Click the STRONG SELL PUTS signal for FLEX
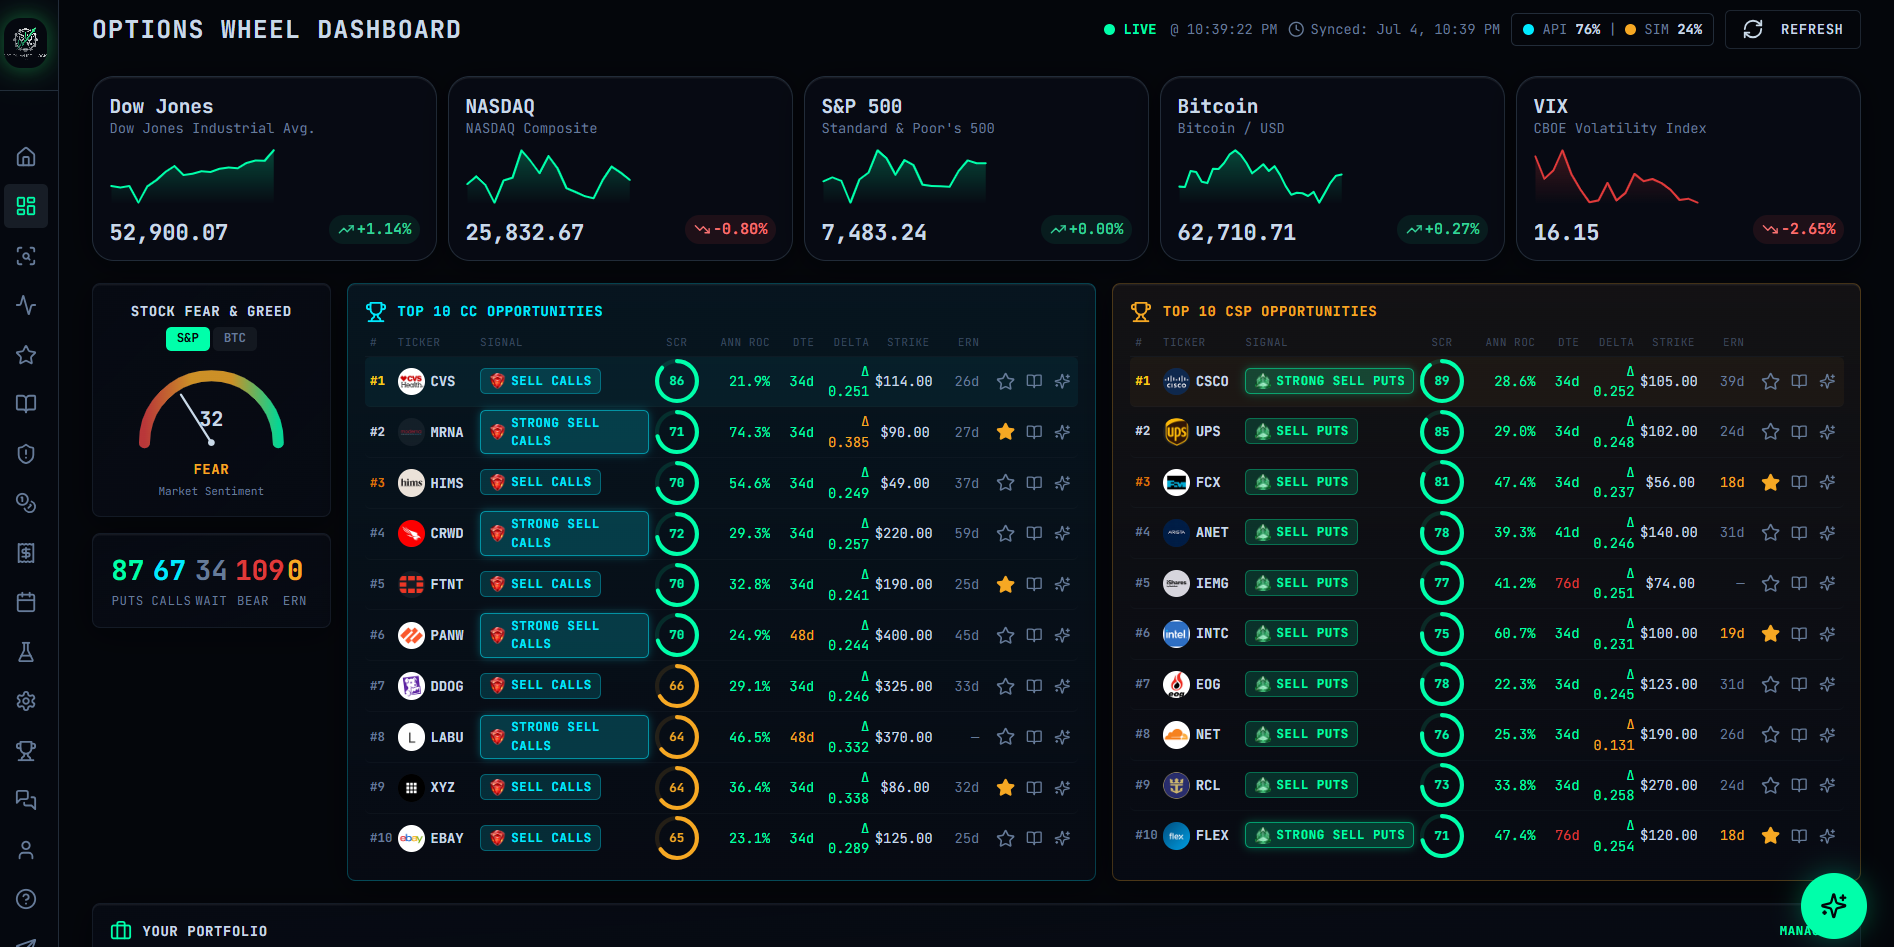Image resolution: width=1895 pixels, height=947 pixels. pyautogui.click(x=1329, y=835)
